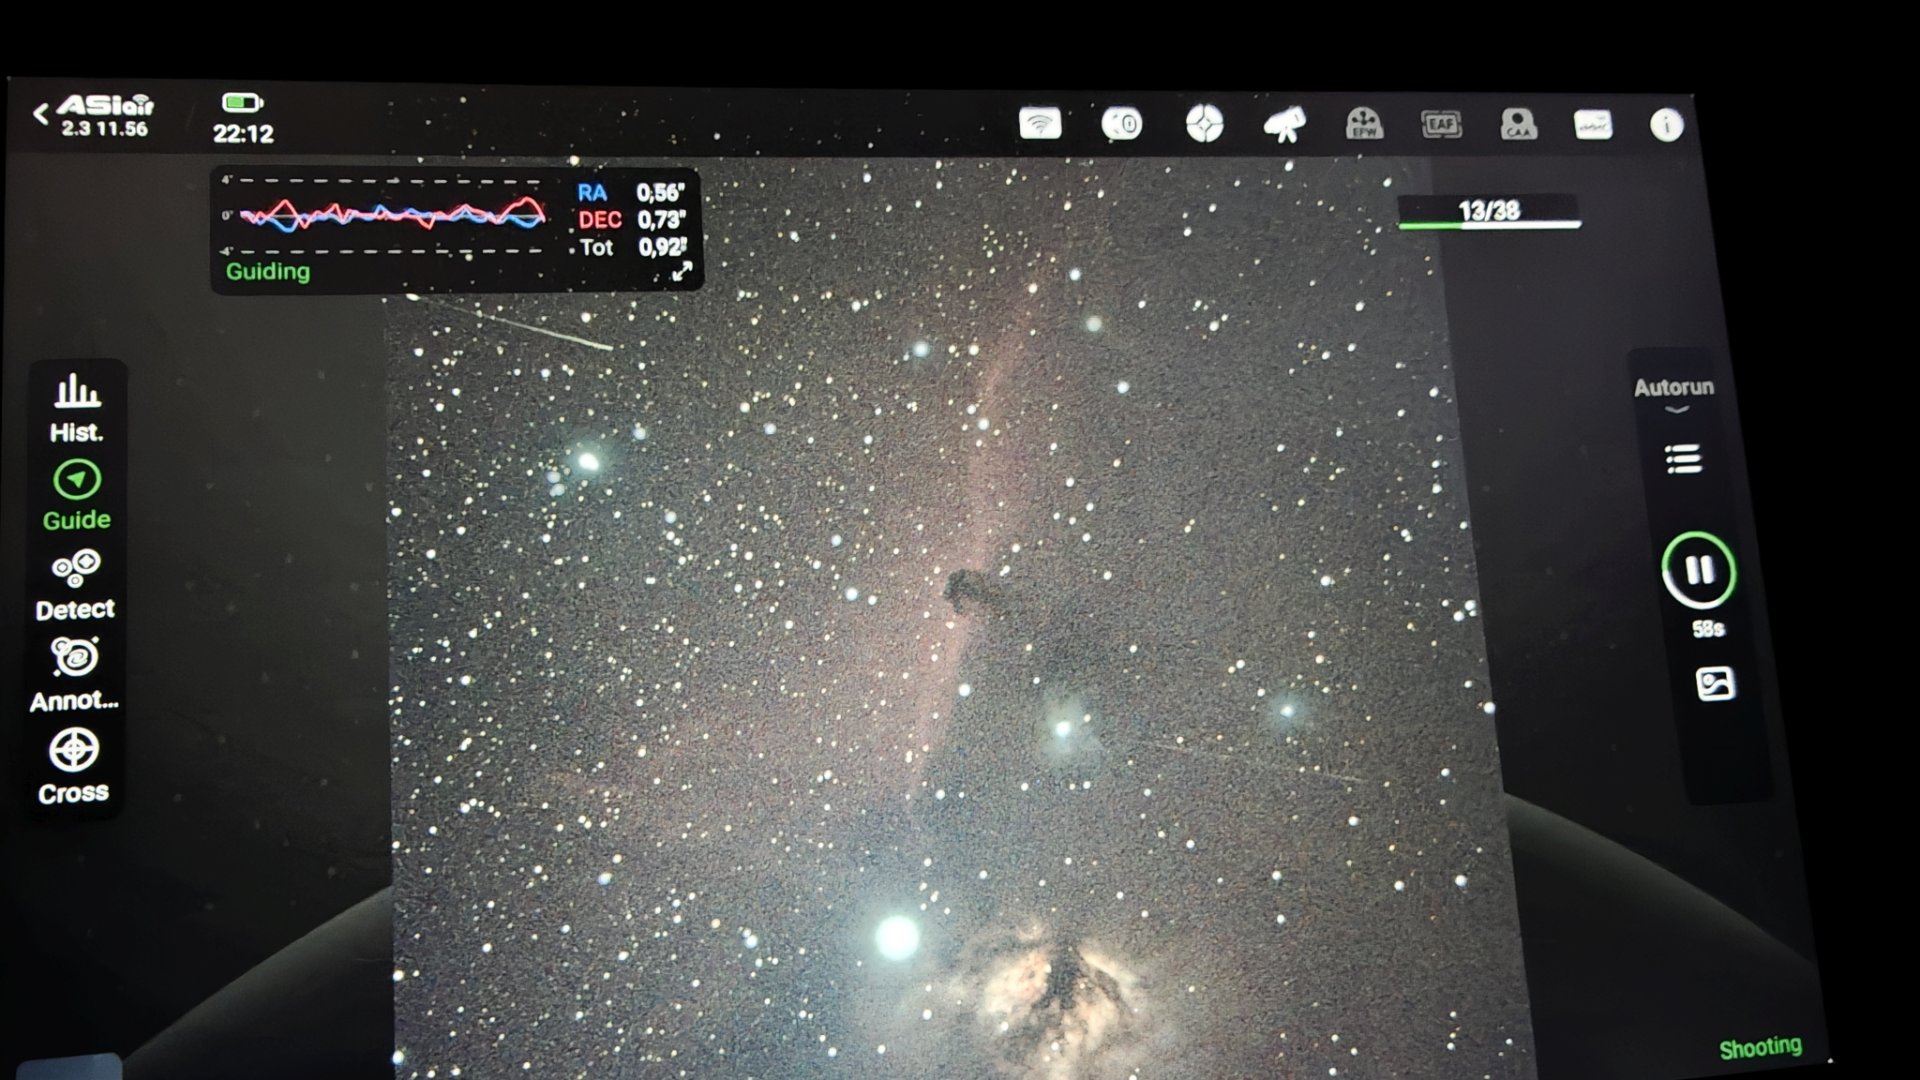Screen dimensions: 1920x1080
Task: Check the battery status icon
Action: (242, 102)
